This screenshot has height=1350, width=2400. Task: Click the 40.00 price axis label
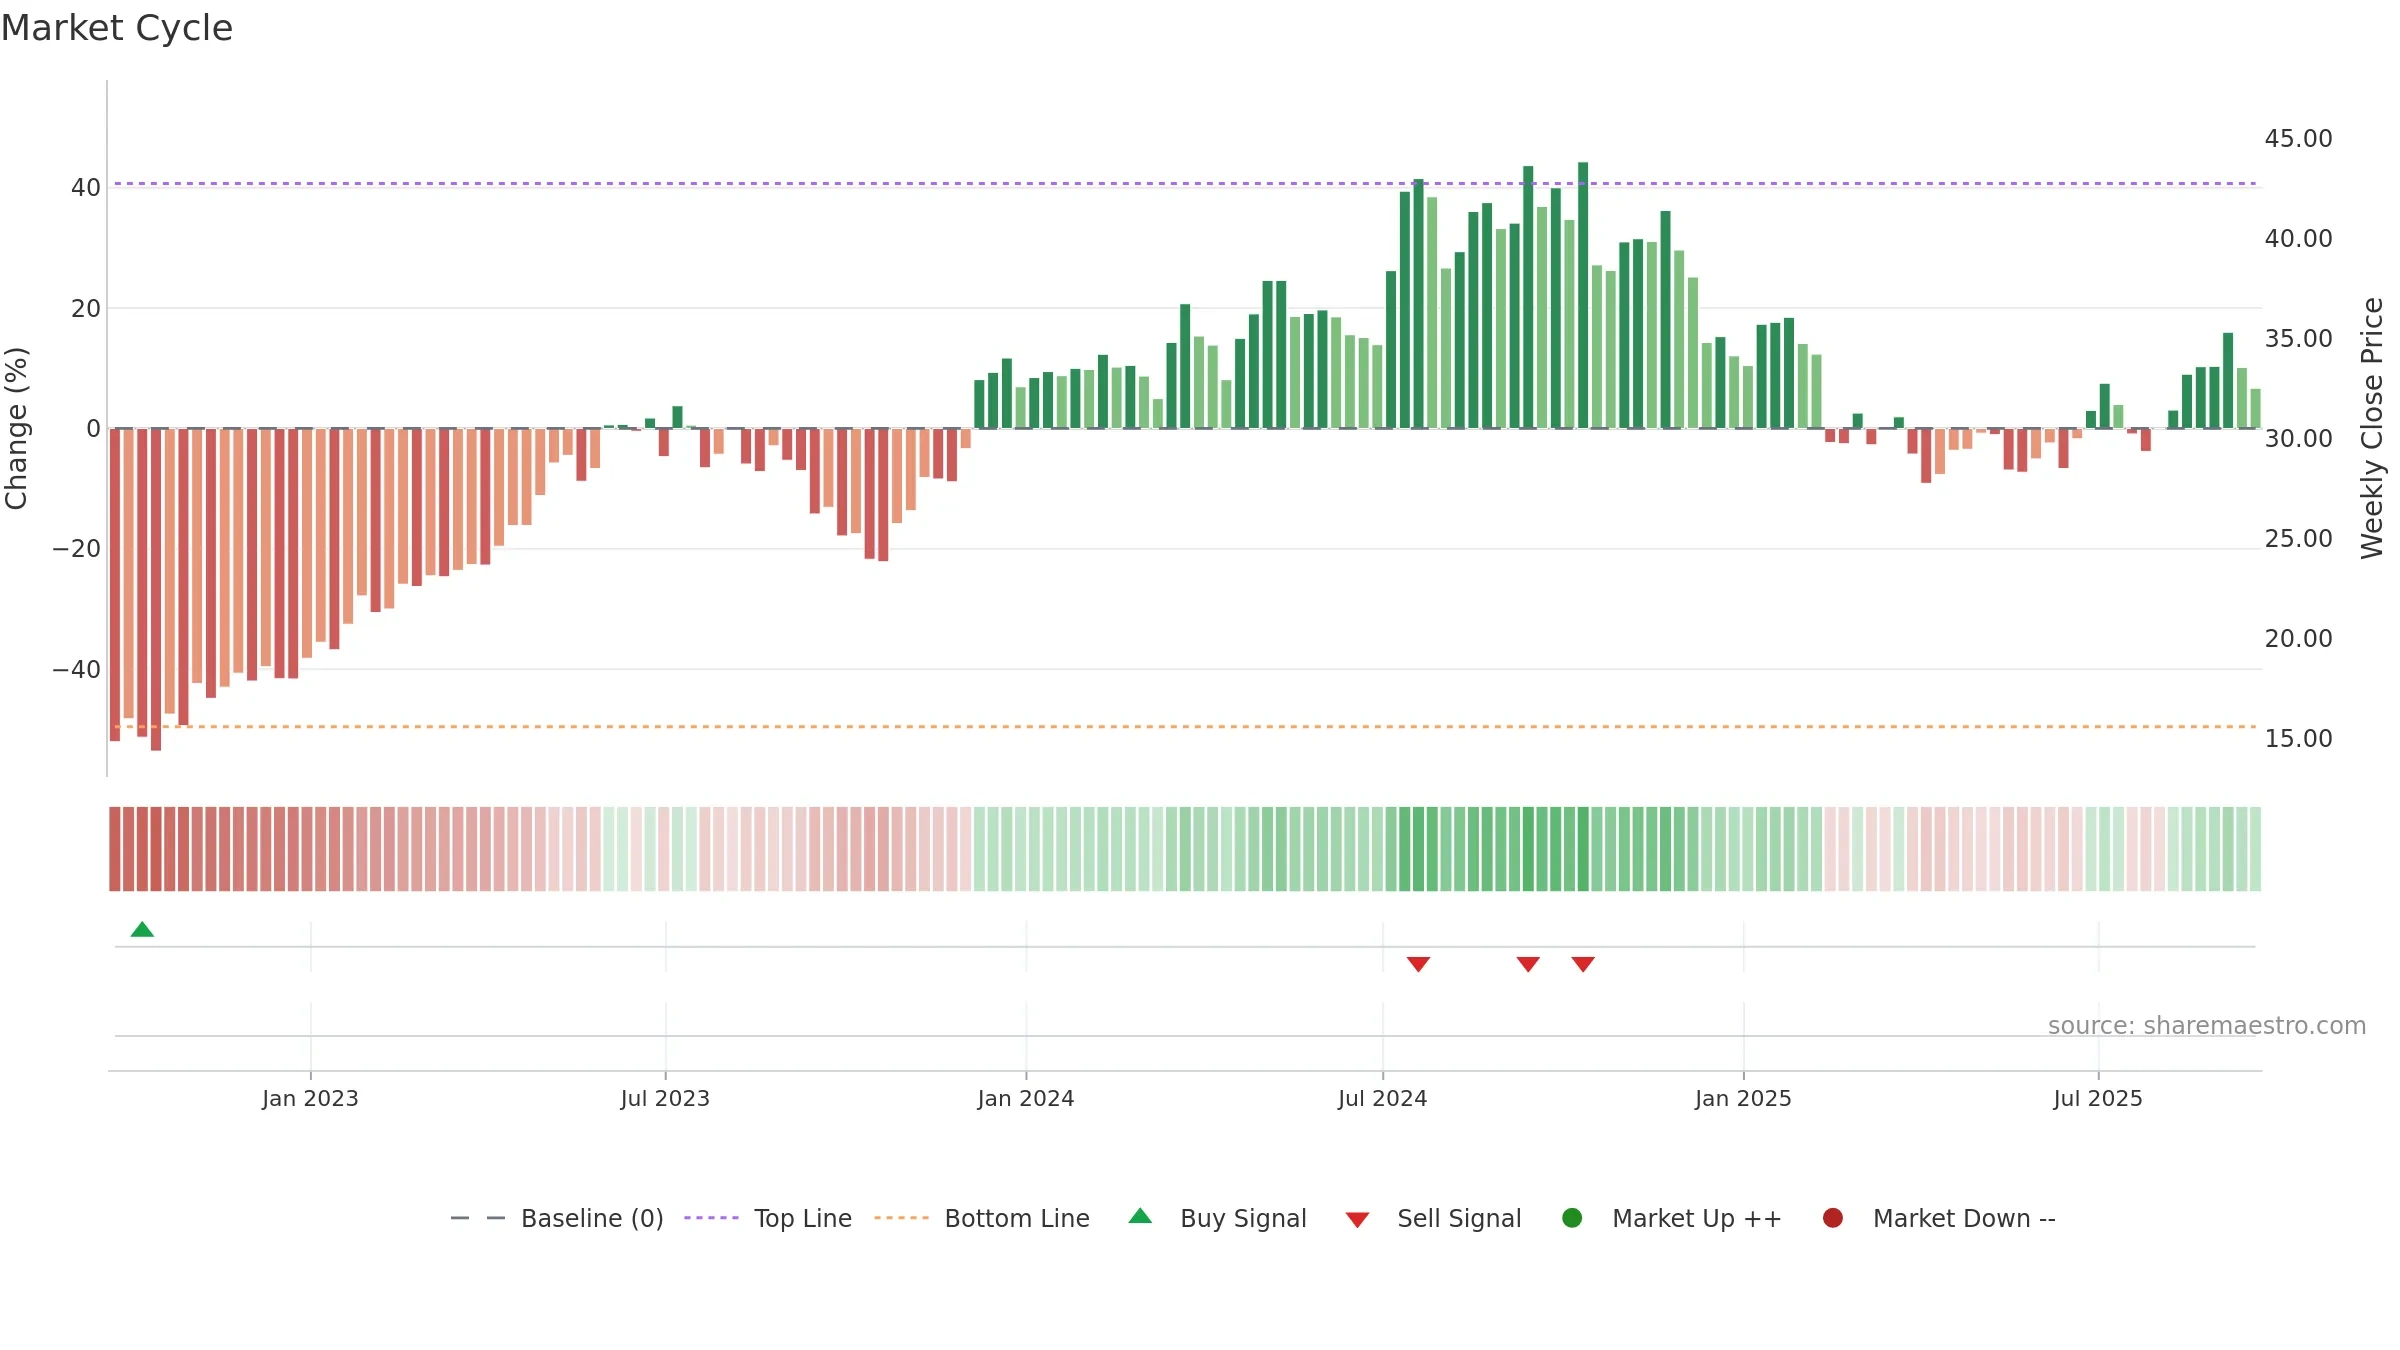[x=2298, y=239]
